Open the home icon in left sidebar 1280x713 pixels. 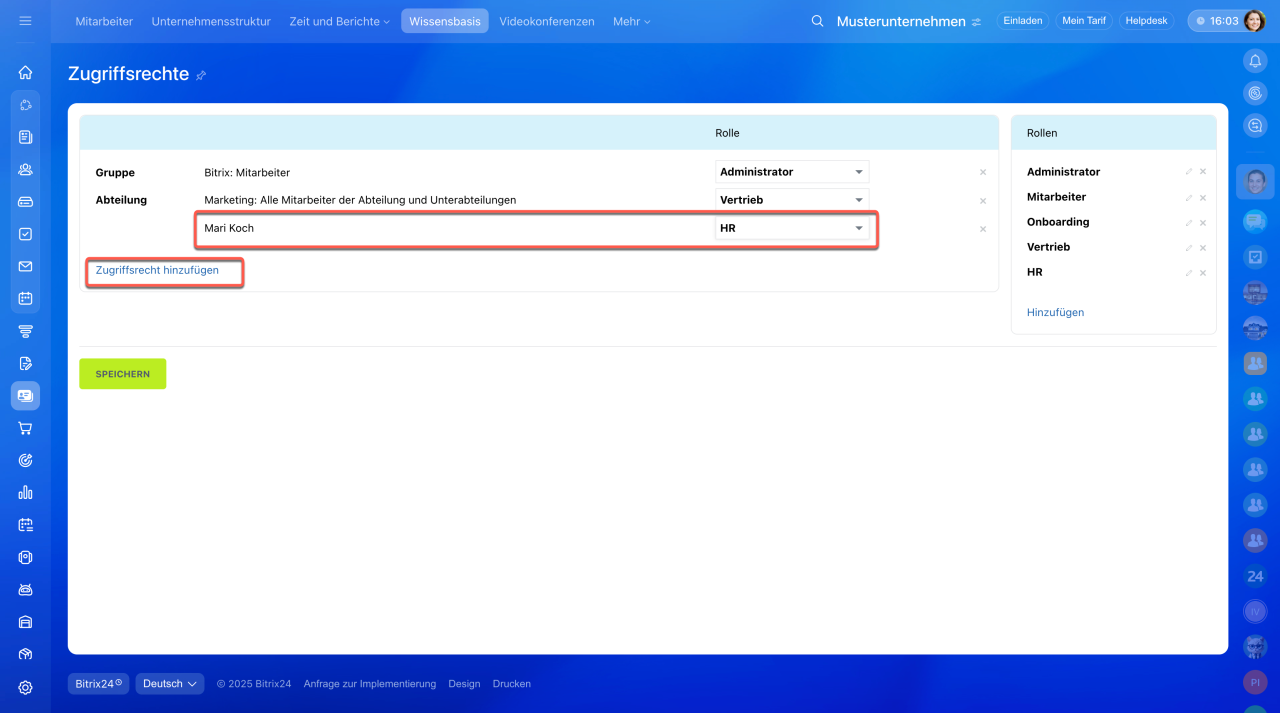click(25, 72)
